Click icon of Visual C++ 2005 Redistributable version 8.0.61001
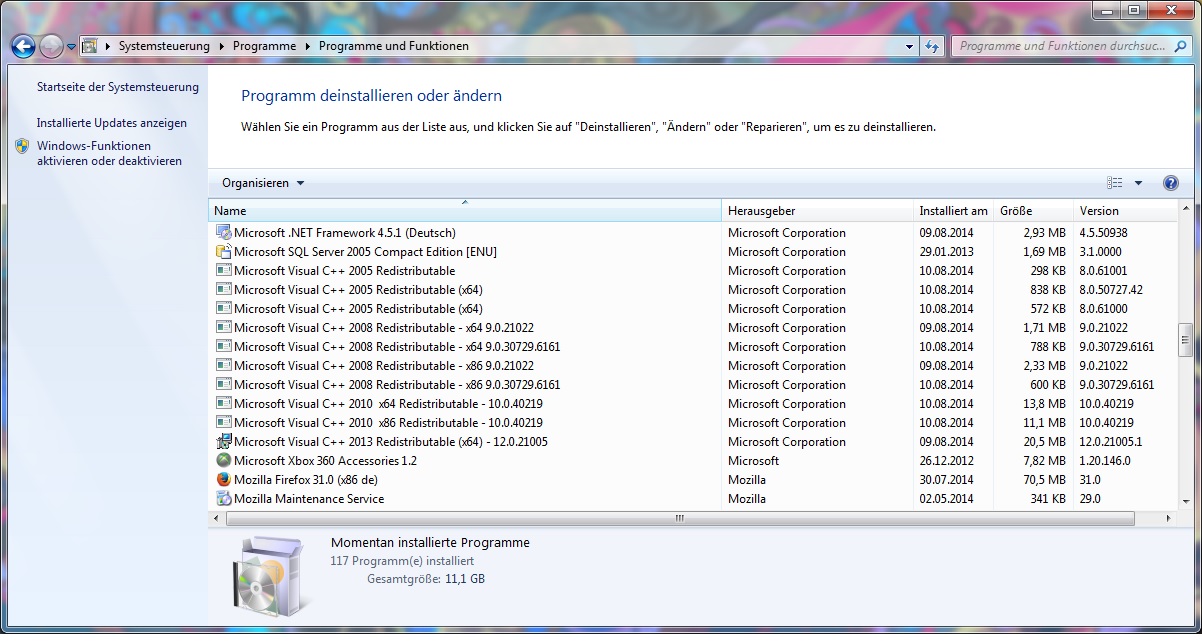 pos(224,270)
